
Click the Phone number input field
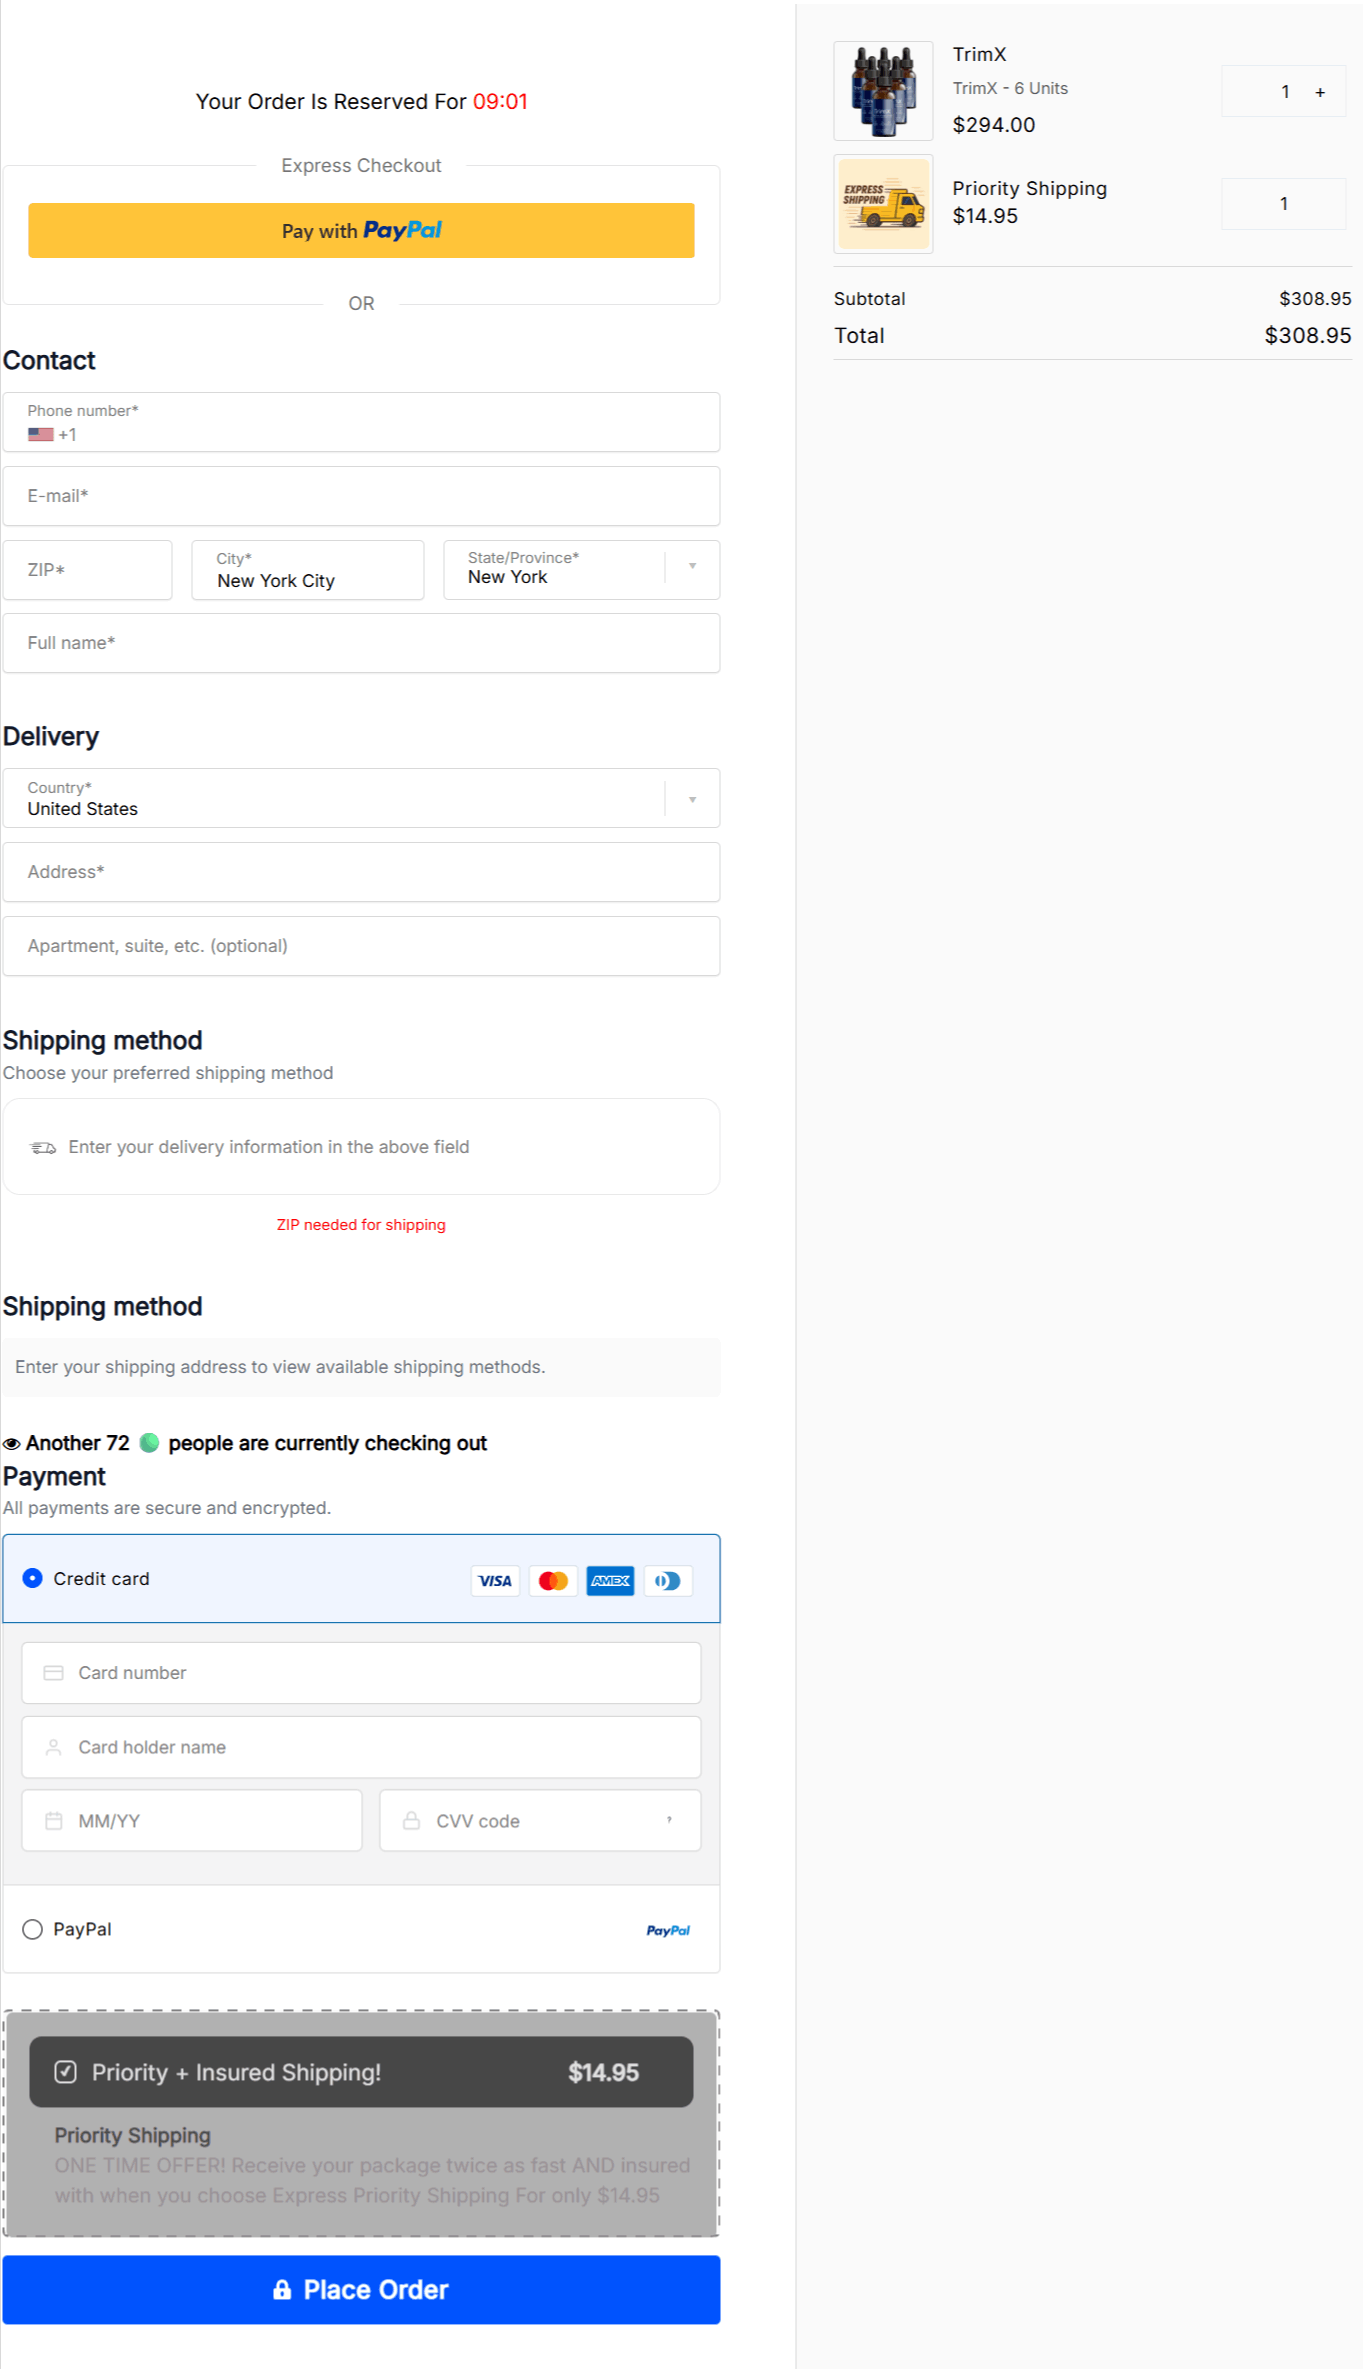click(x=361, y=422)
